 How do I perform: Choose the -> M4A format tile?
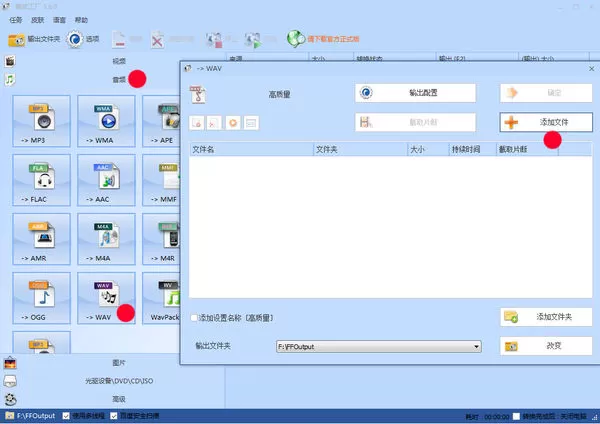[106, 239]
